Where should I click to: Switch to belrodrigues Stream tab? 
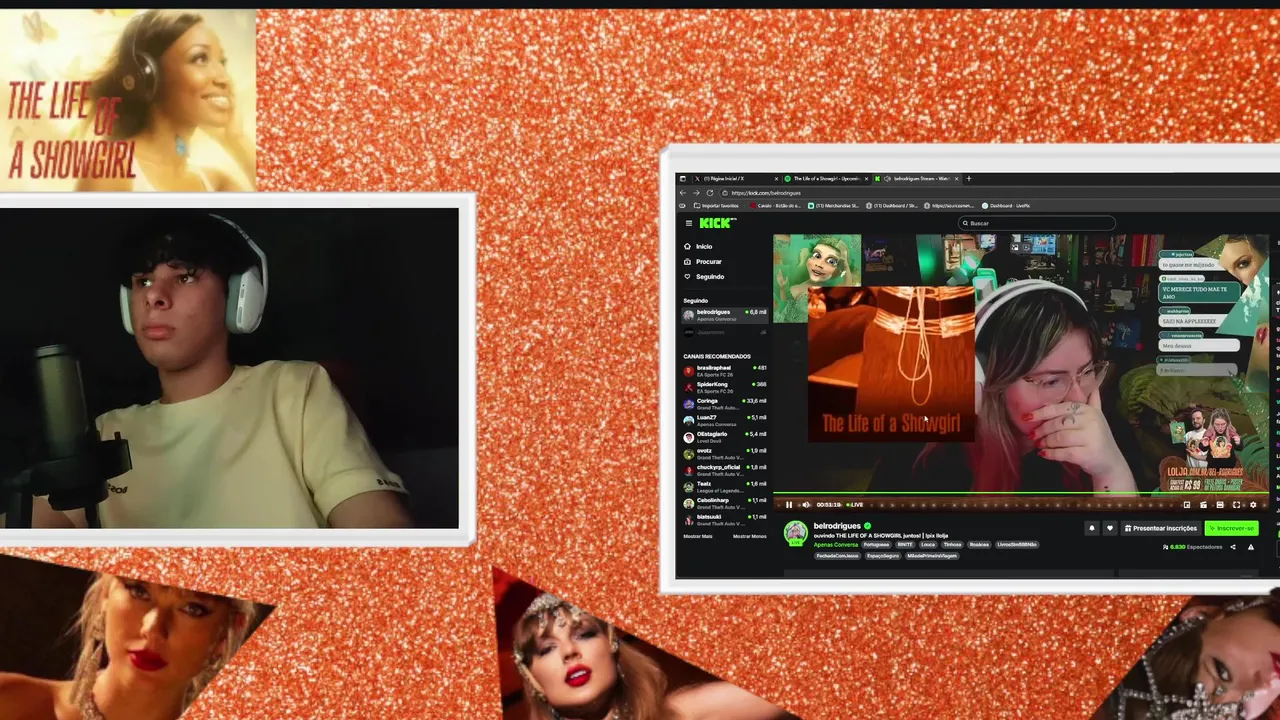pos(917,179)
